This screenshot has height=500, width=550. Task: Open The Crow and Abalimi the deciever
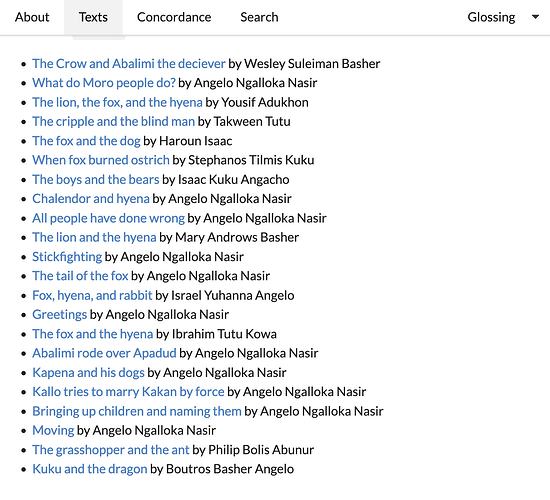[x=129, y=64]
